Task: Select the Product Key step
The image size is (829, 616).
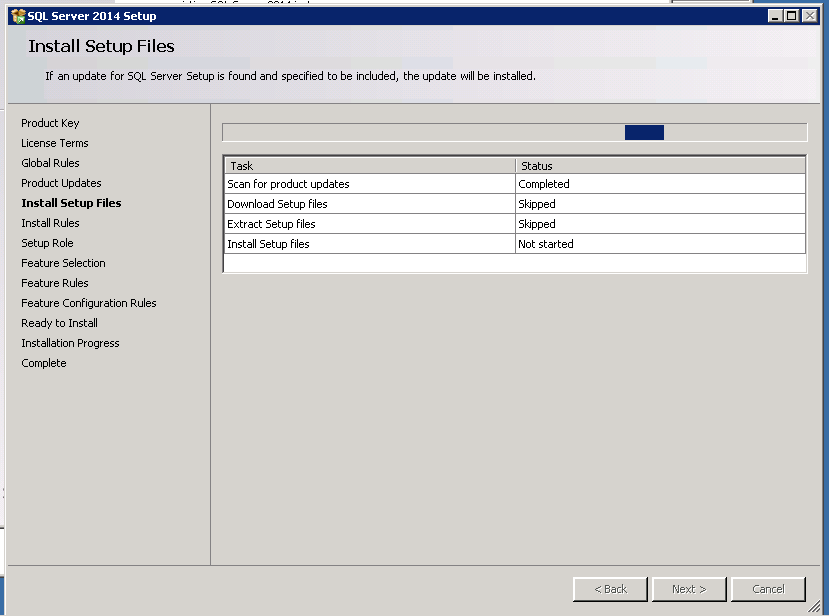Action: coord(50,123)
